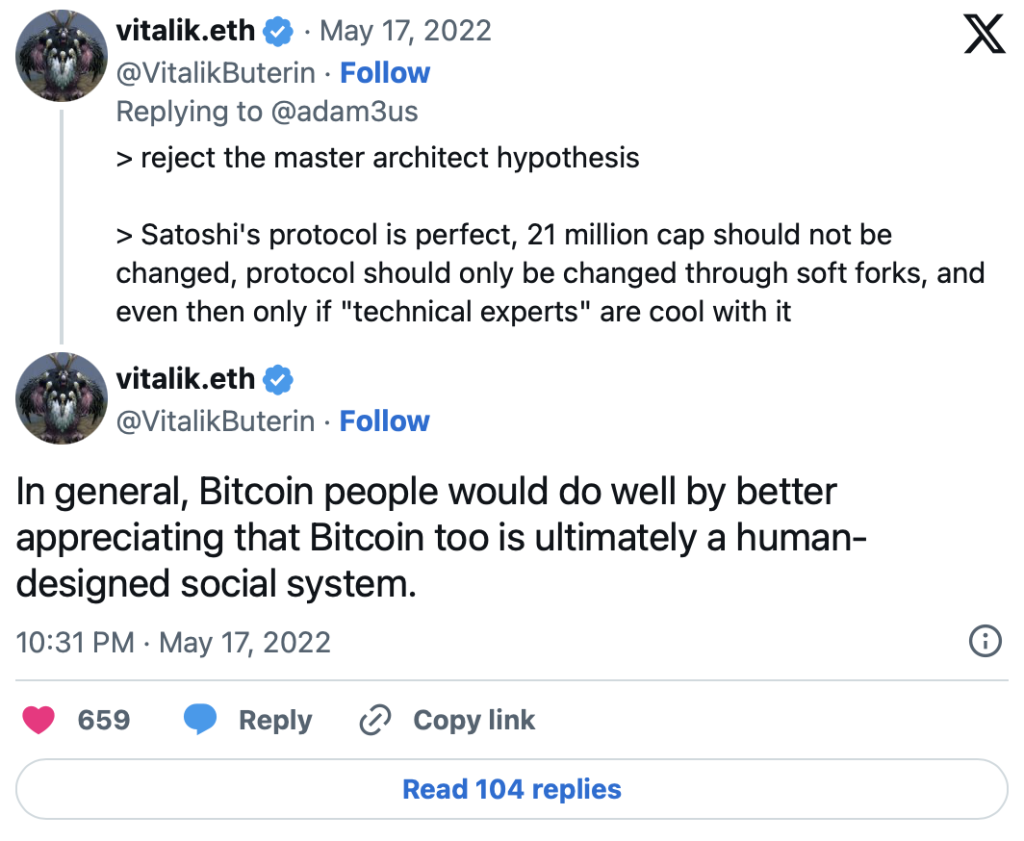
Task: Click the copy link chain icon
Action: click(x=375, y=720)
